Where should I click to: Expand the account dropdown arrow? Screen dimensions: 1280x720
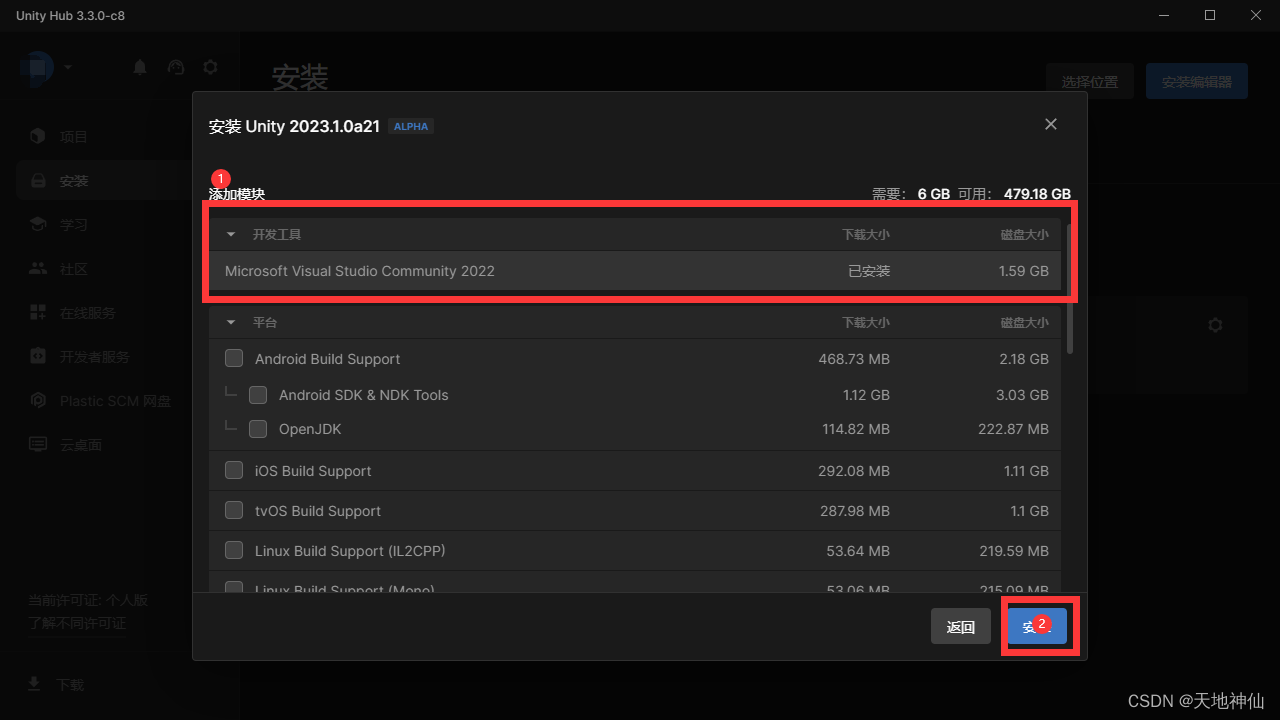pos(68,67)
